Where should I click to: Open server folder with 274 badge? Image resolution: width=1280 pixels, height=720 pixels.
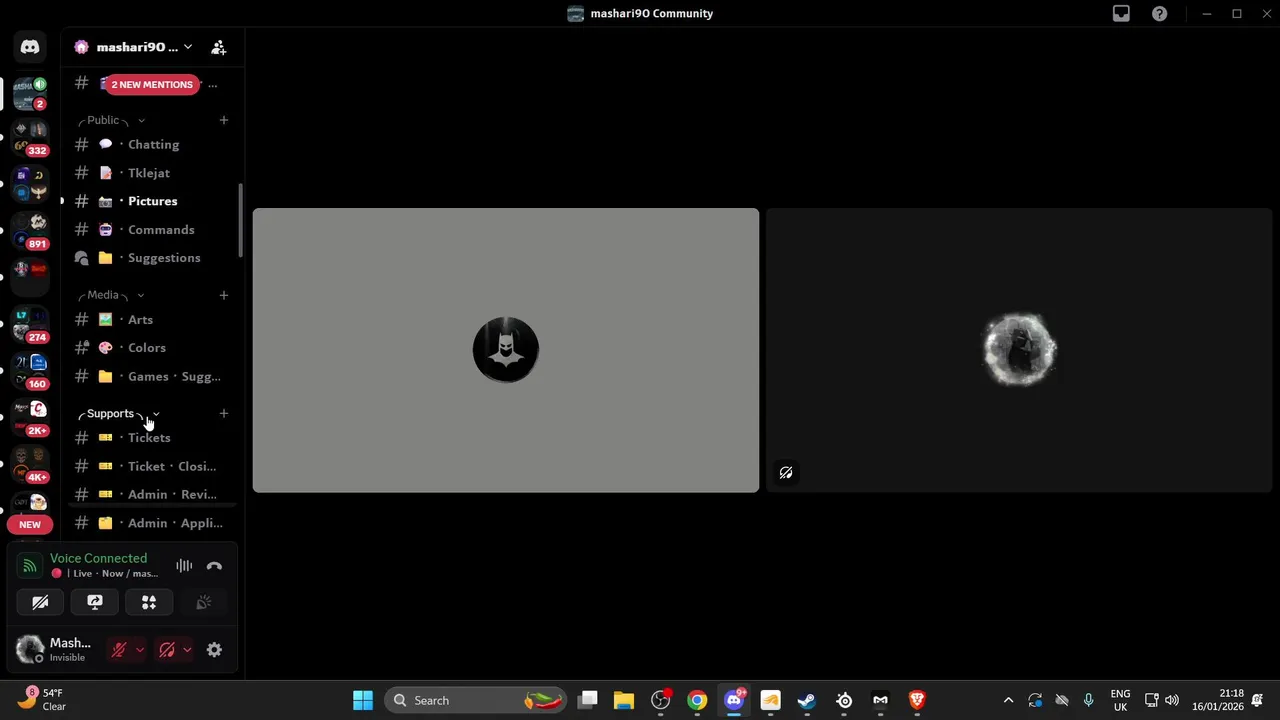point(30,325)
